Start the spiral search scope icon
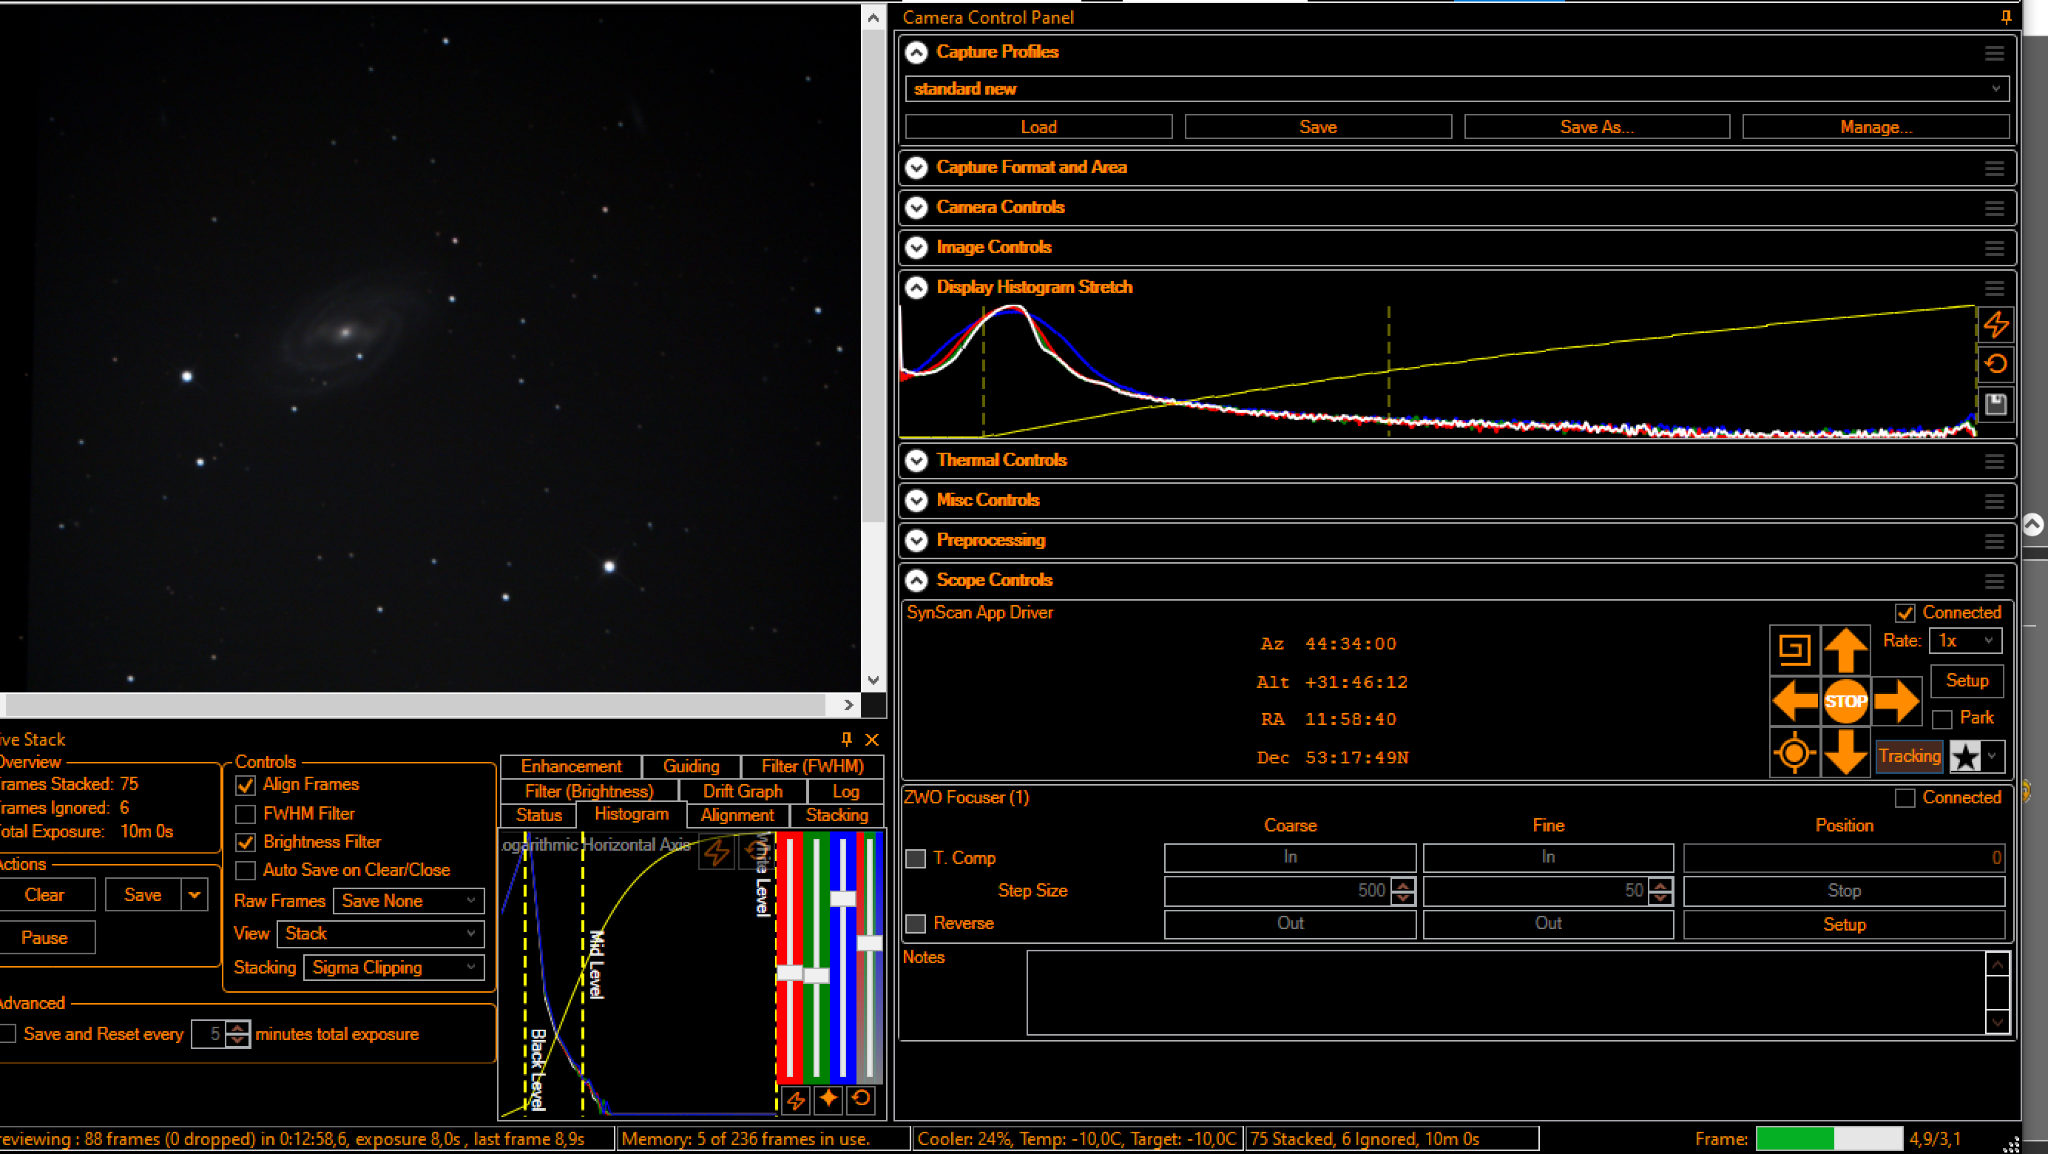The width and height of the screenshot is (2048, 1154). pyautogui.click(x=1794, y=651)
